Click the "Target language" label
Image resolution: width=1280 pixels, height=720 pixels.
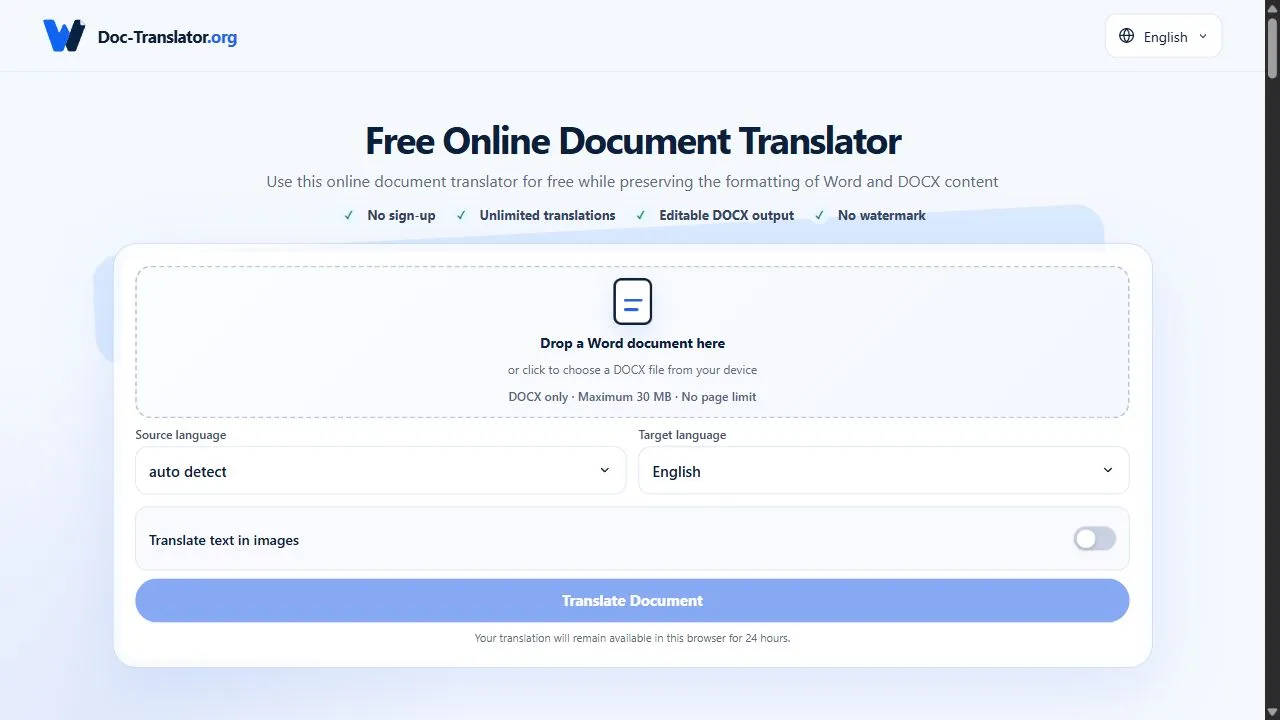coord(682,435)
